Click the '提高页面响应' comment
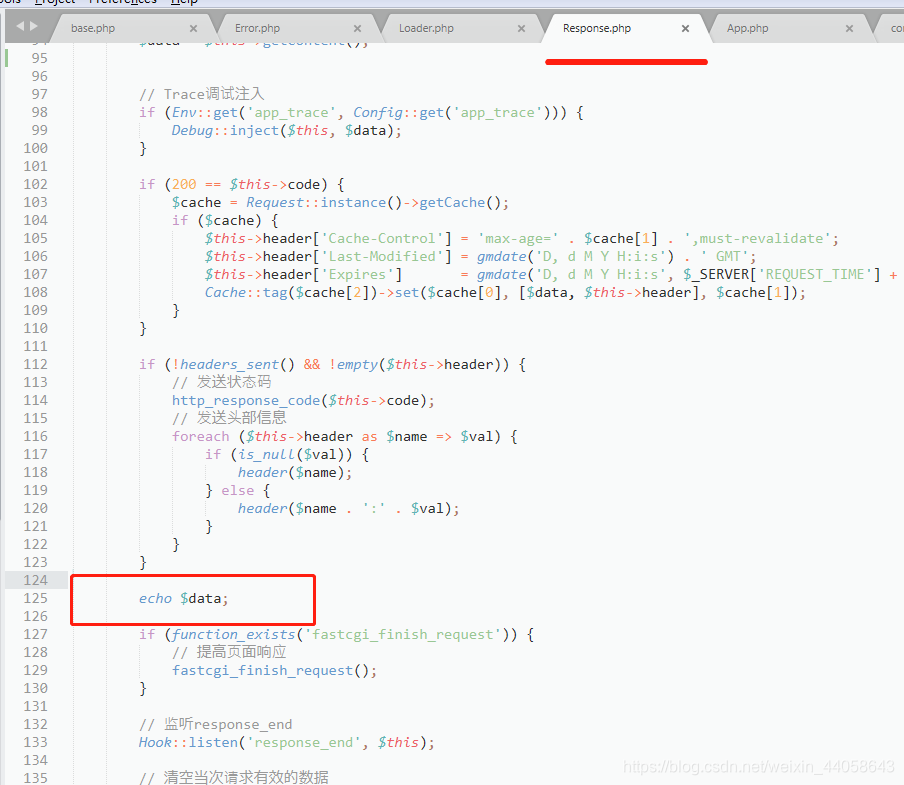Screen dimensions: 904x785 (x=229, y=652)
